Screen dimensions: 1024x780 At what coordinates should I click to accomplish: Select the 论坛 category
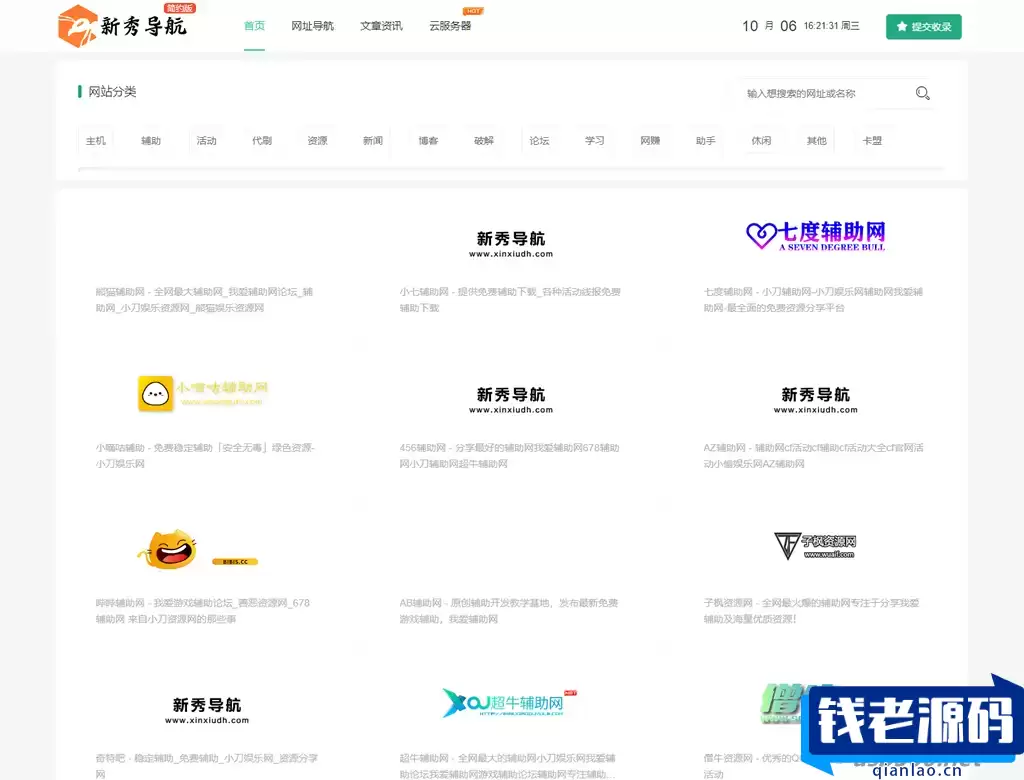(539, 140)
